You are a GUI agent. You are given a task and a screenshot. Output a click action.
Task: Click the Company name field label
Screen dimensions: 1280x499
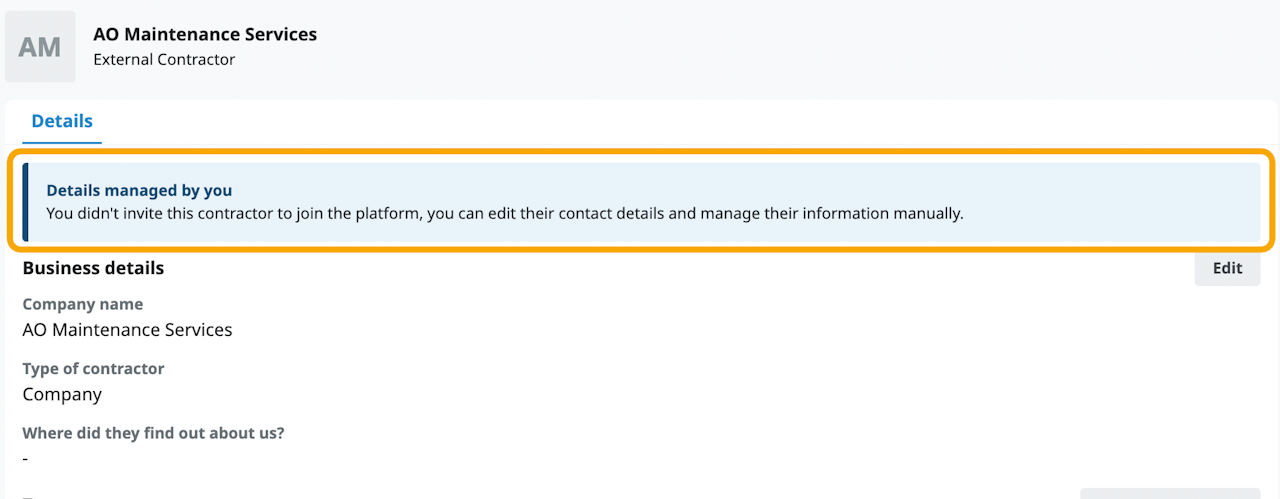[x=83, y=304]
